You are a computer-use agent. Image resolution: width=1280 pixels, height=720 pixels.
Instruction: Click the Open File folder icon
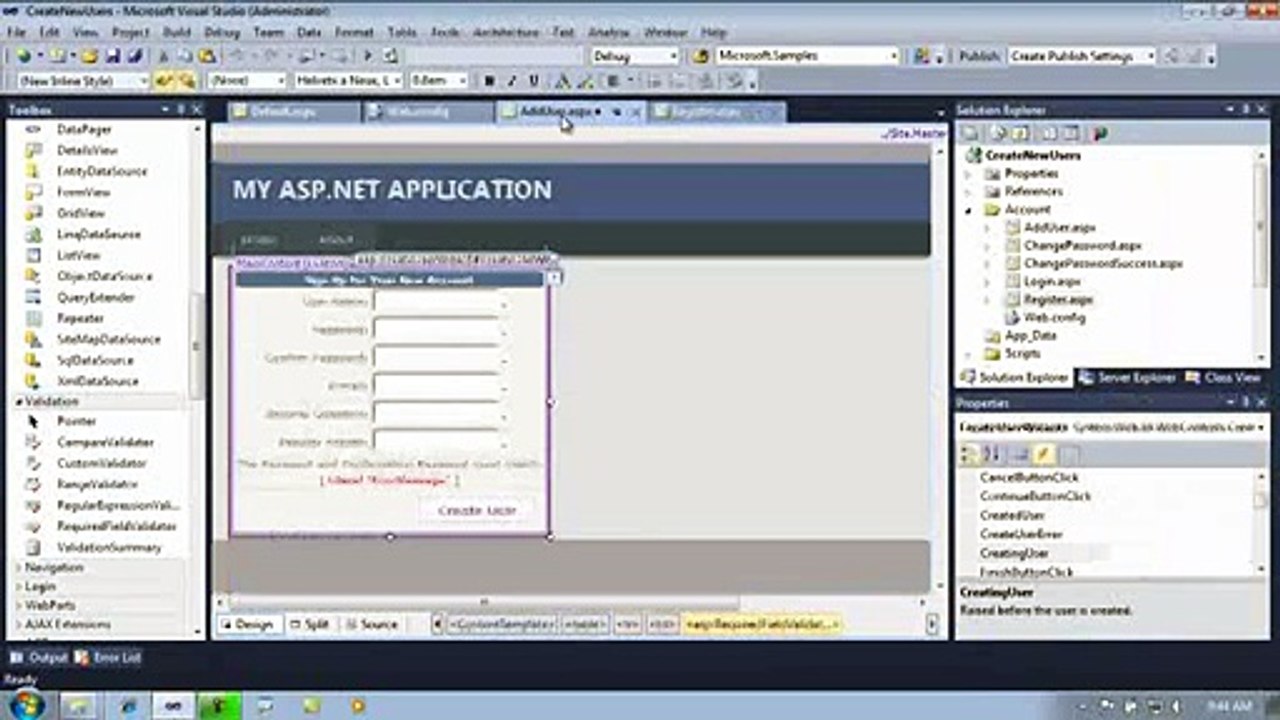tap(89, 56)
